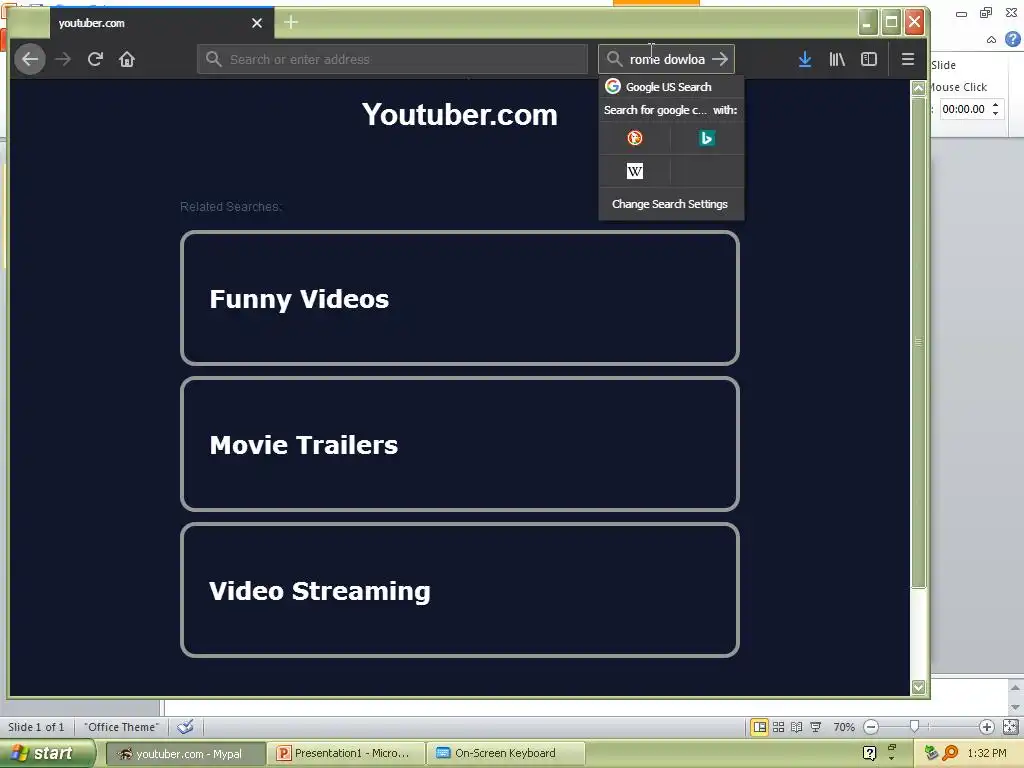Zoom out with the minus button
This screenshot has height=768, width=1024.
coord(871,727)
